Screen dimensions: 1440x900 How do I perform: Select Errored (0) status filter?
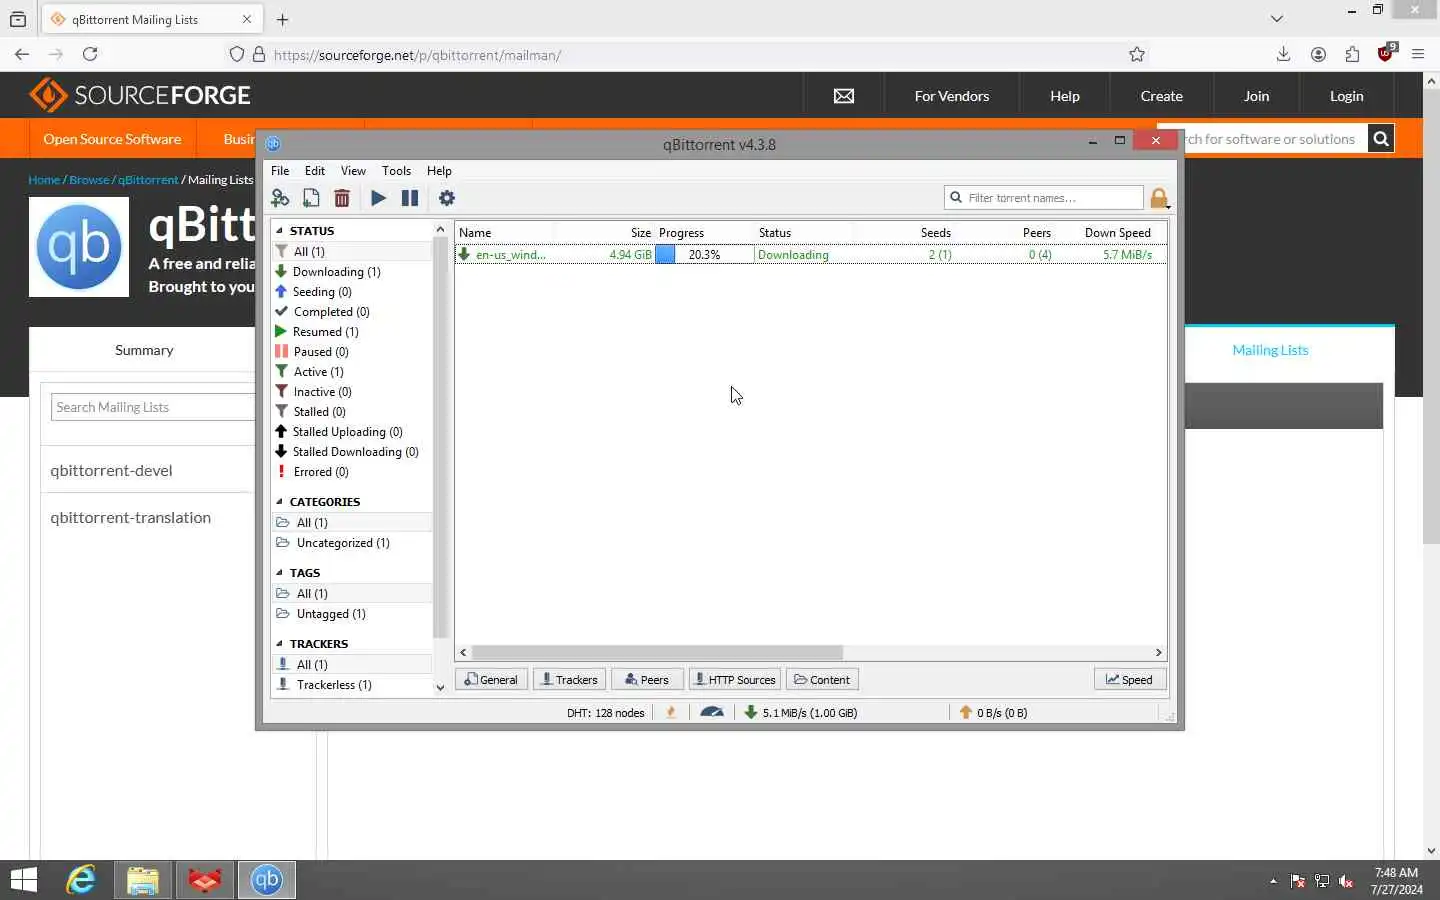coord(352,471)
